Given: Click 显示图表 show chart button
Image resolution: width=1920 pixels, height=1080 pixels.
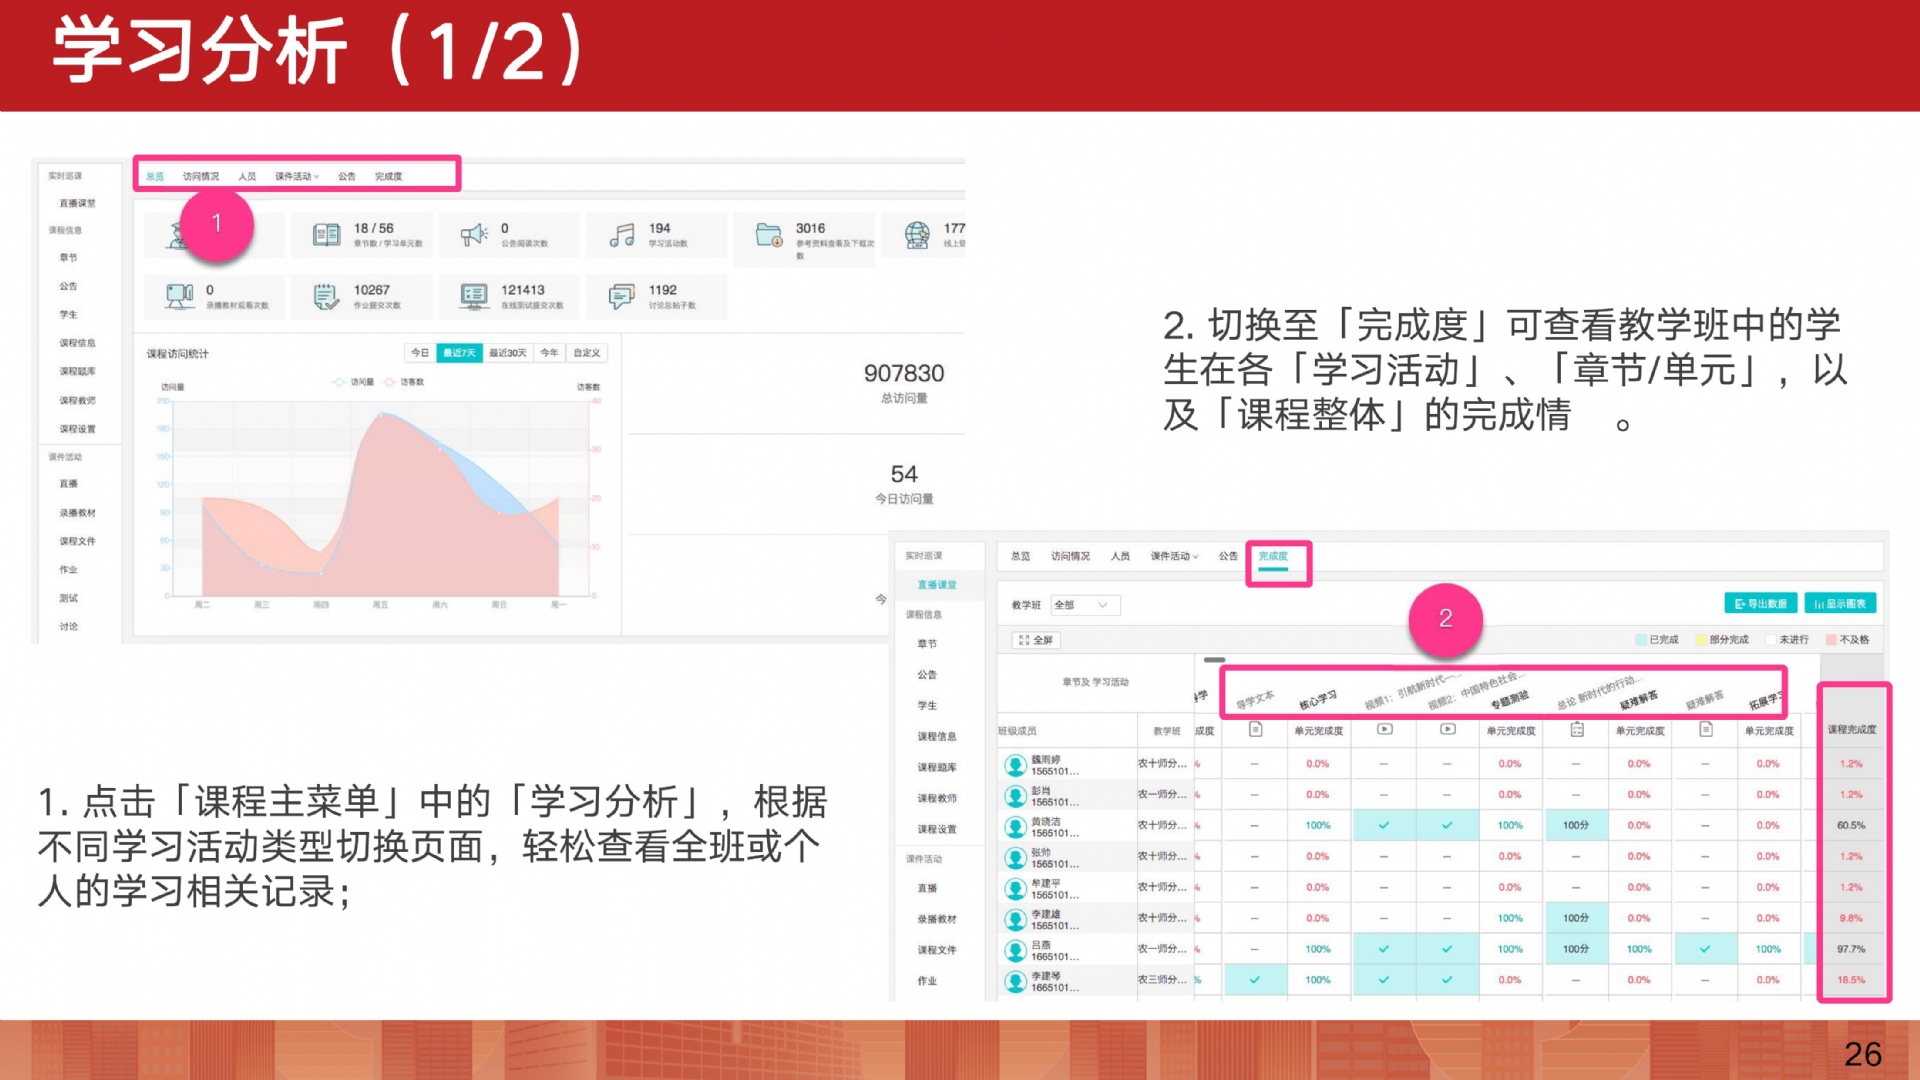Looking at the screenshot, I should pyautogui.click(x=1840, y=604).
